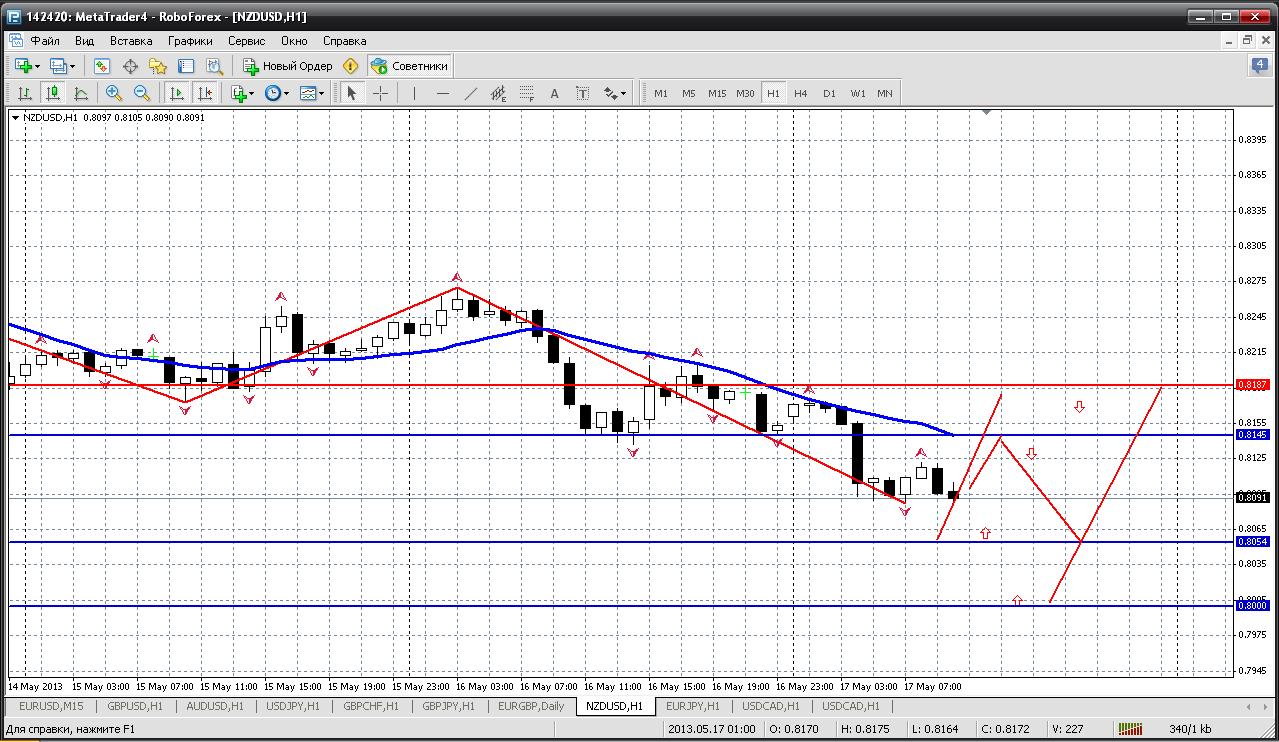
Task: Open the Market Watch window icon
Action: click(102, 66)
